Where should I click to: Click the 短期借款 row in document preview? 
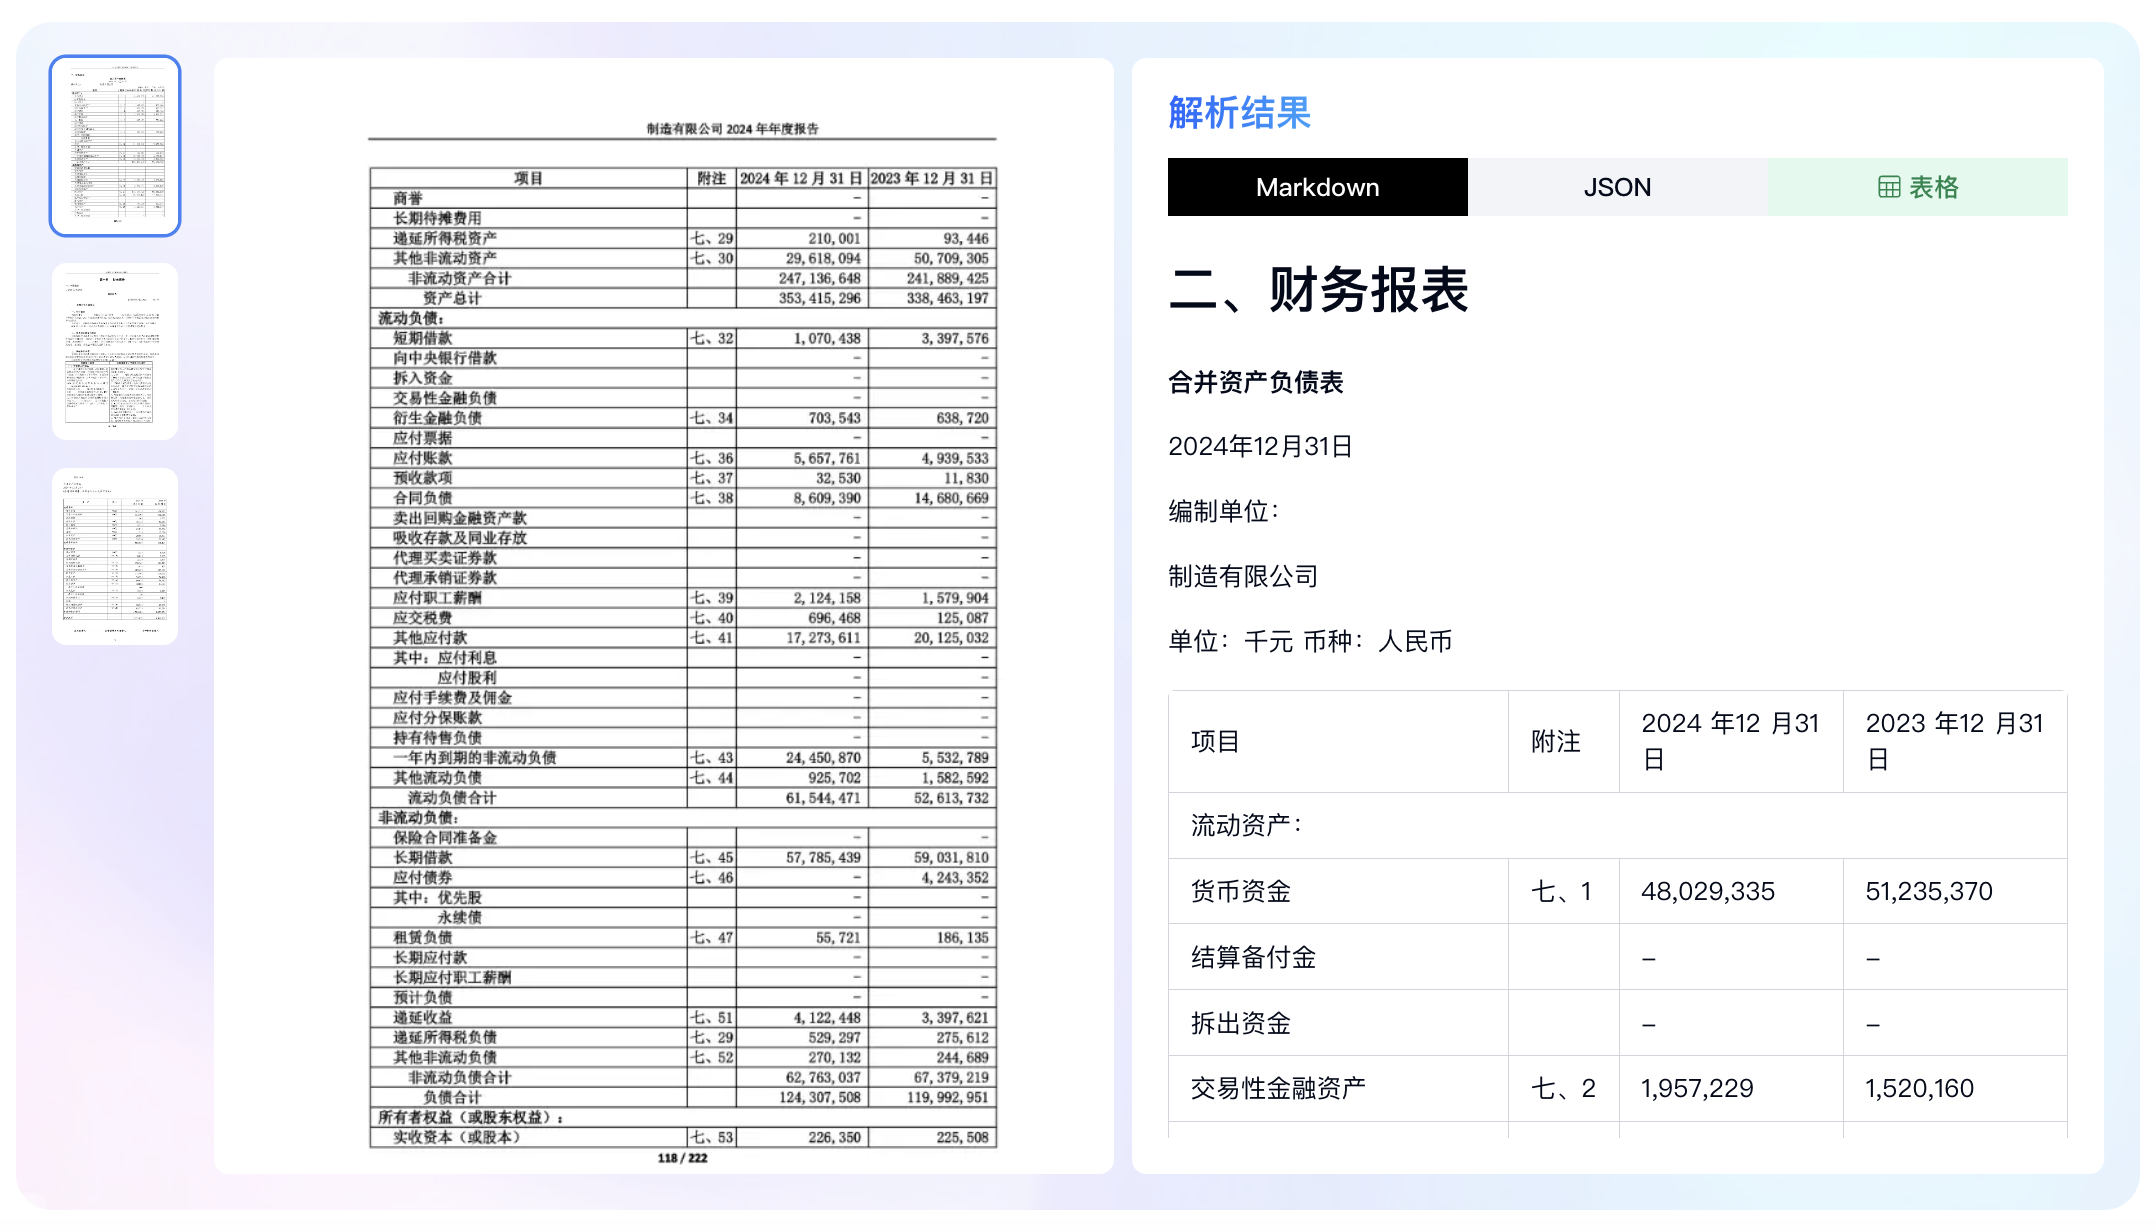423,338
